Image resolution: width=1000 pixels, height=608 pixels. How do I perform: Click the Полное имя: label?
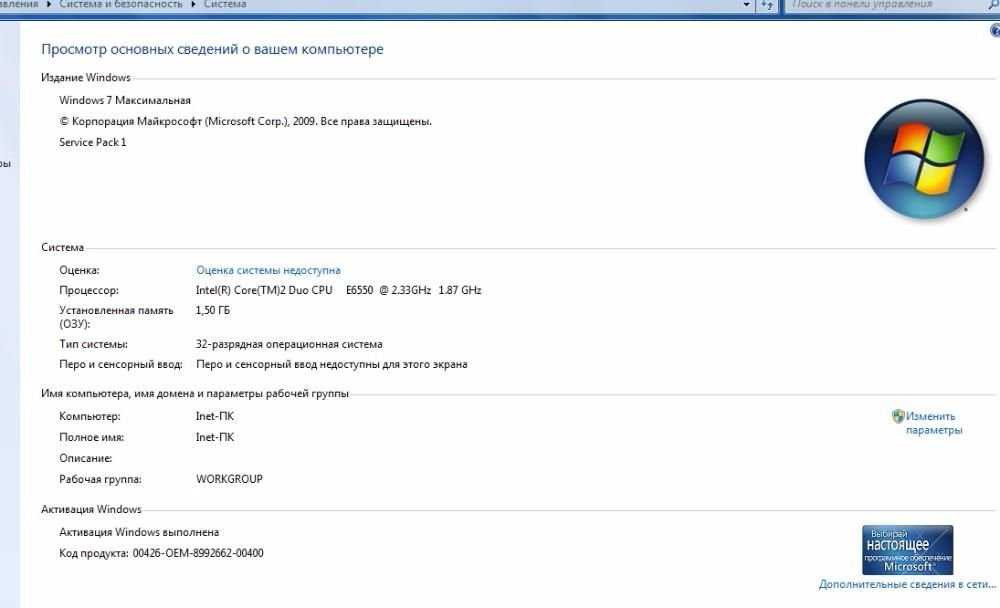[91, 437]
